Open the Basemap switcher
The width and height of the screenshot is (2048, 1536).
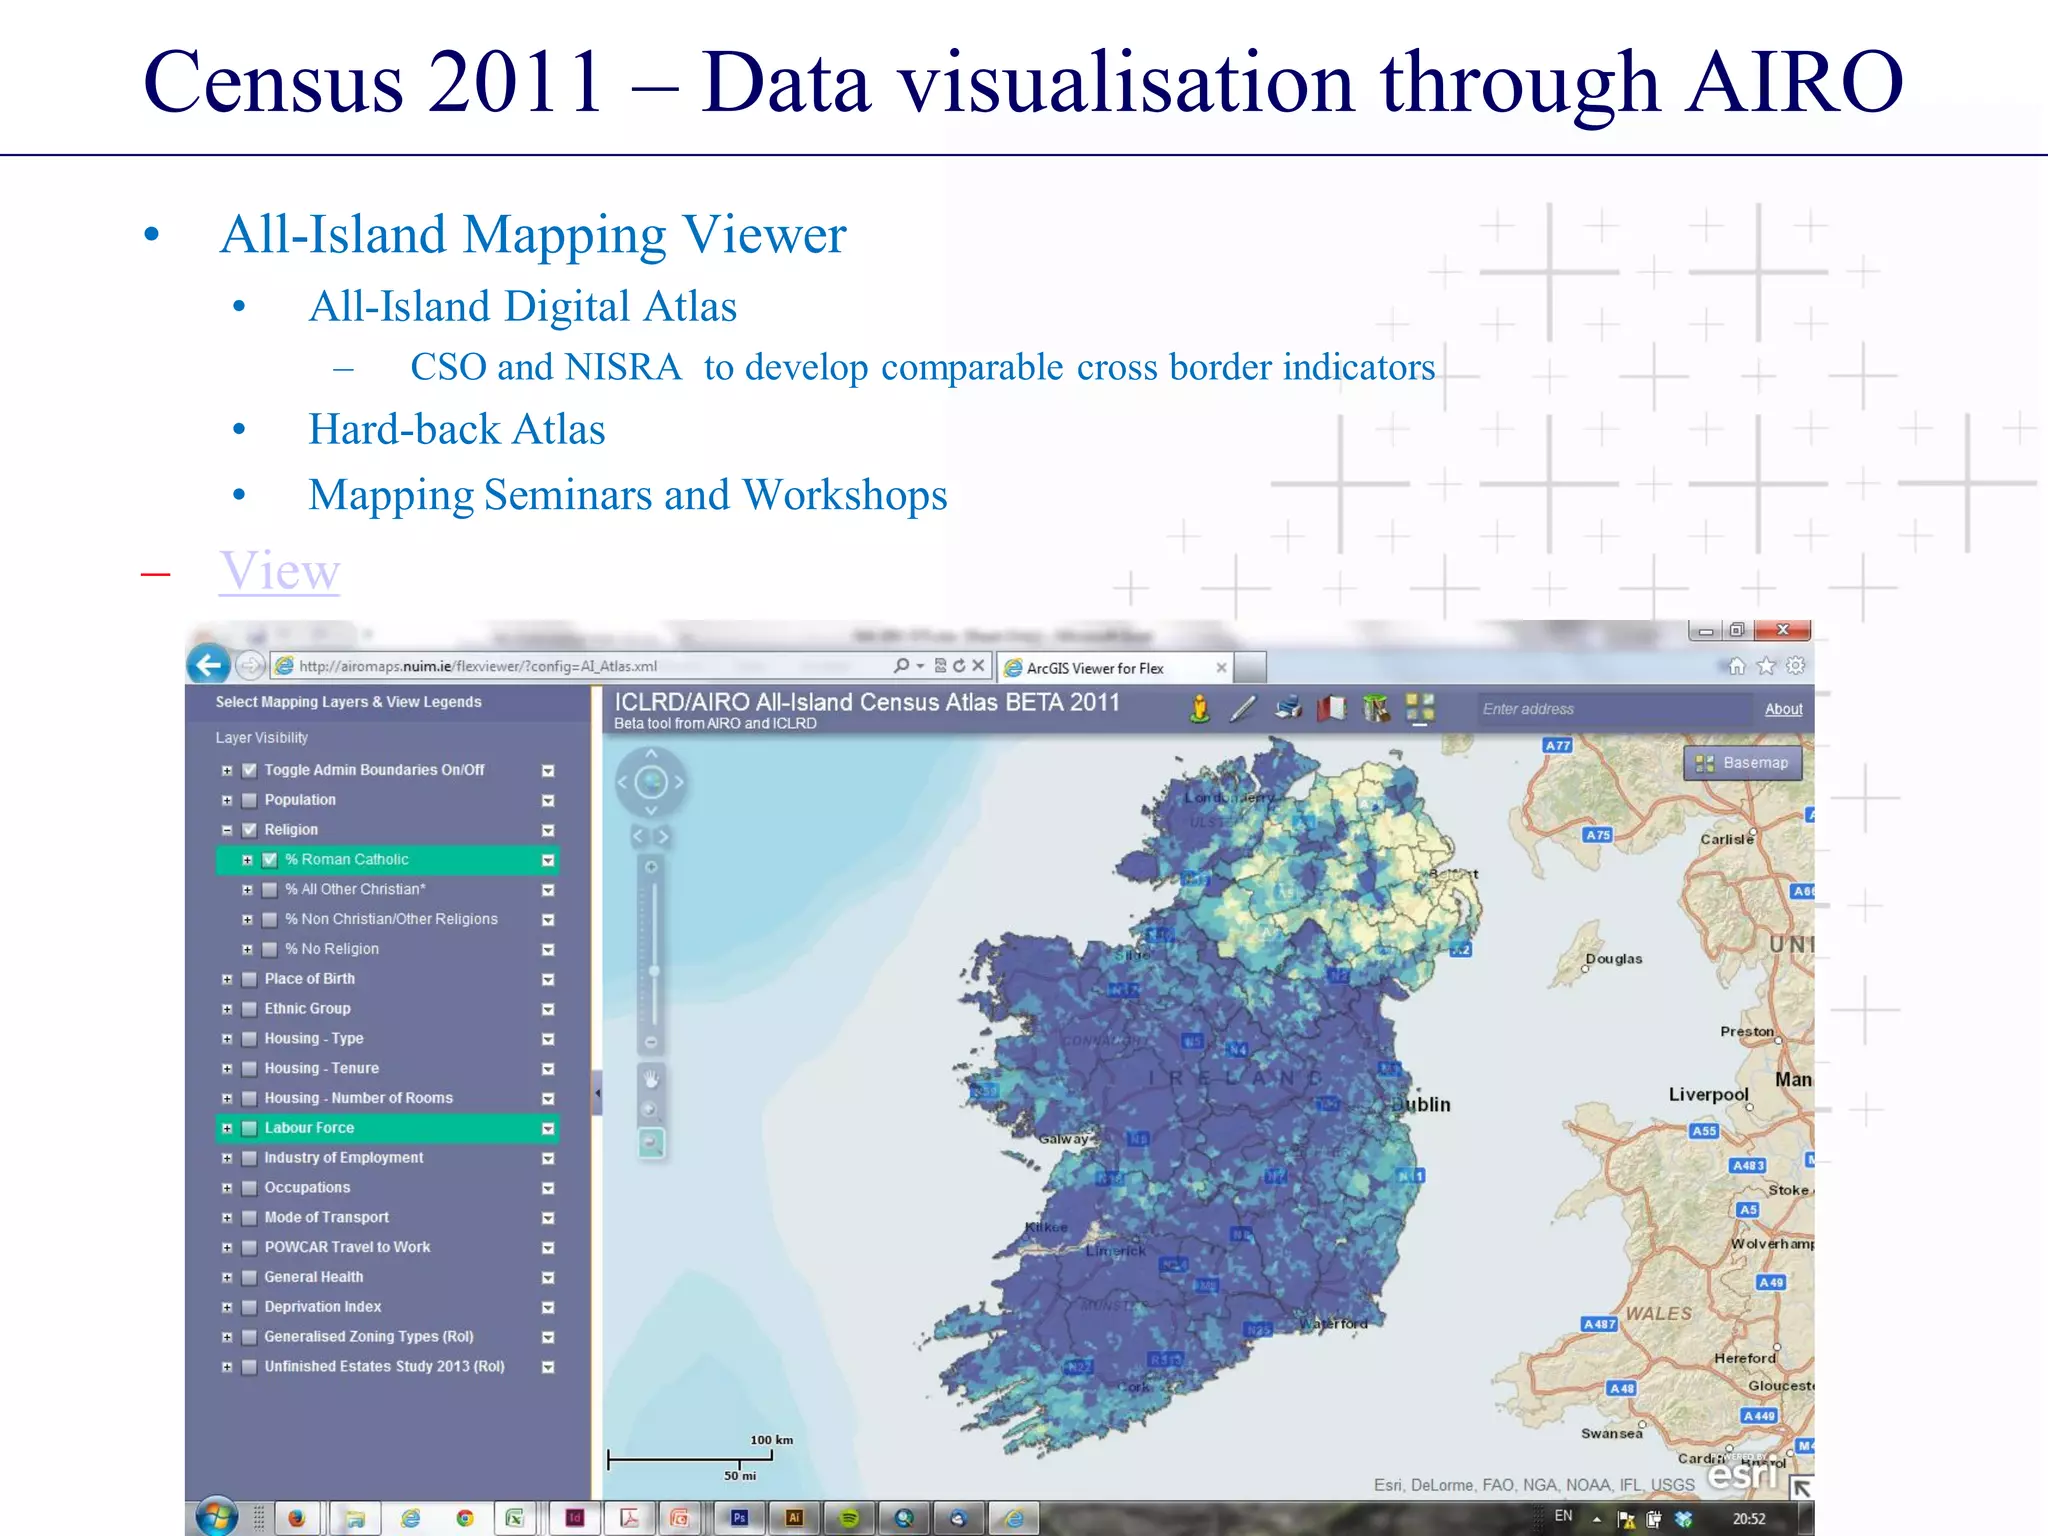pyautogui.click(x=1743, y=763)
